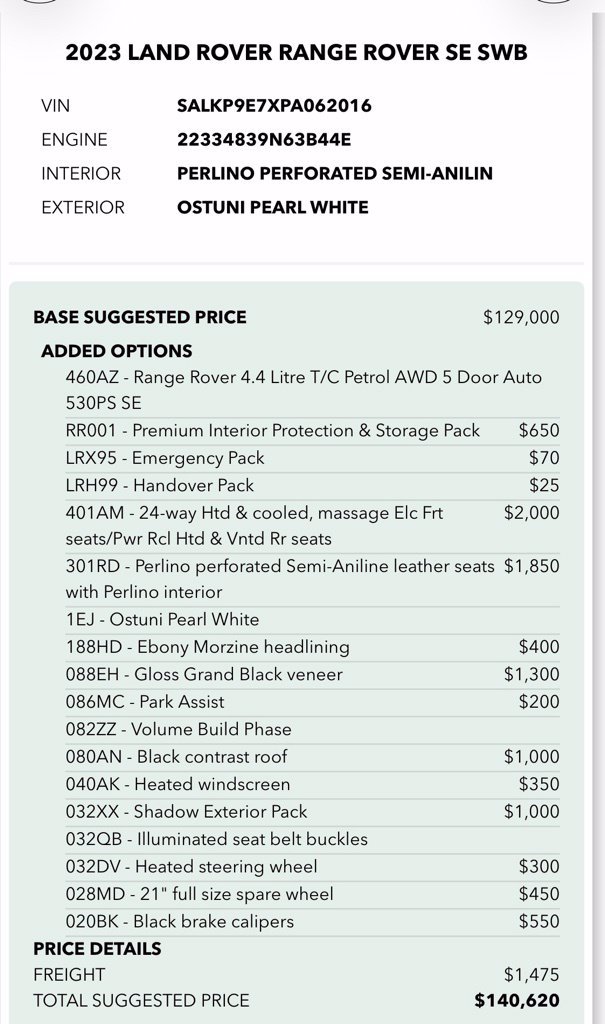Select the engine number 22334839N63B44E
Screen dimensions: 605x1024
[x=264, y=140]
